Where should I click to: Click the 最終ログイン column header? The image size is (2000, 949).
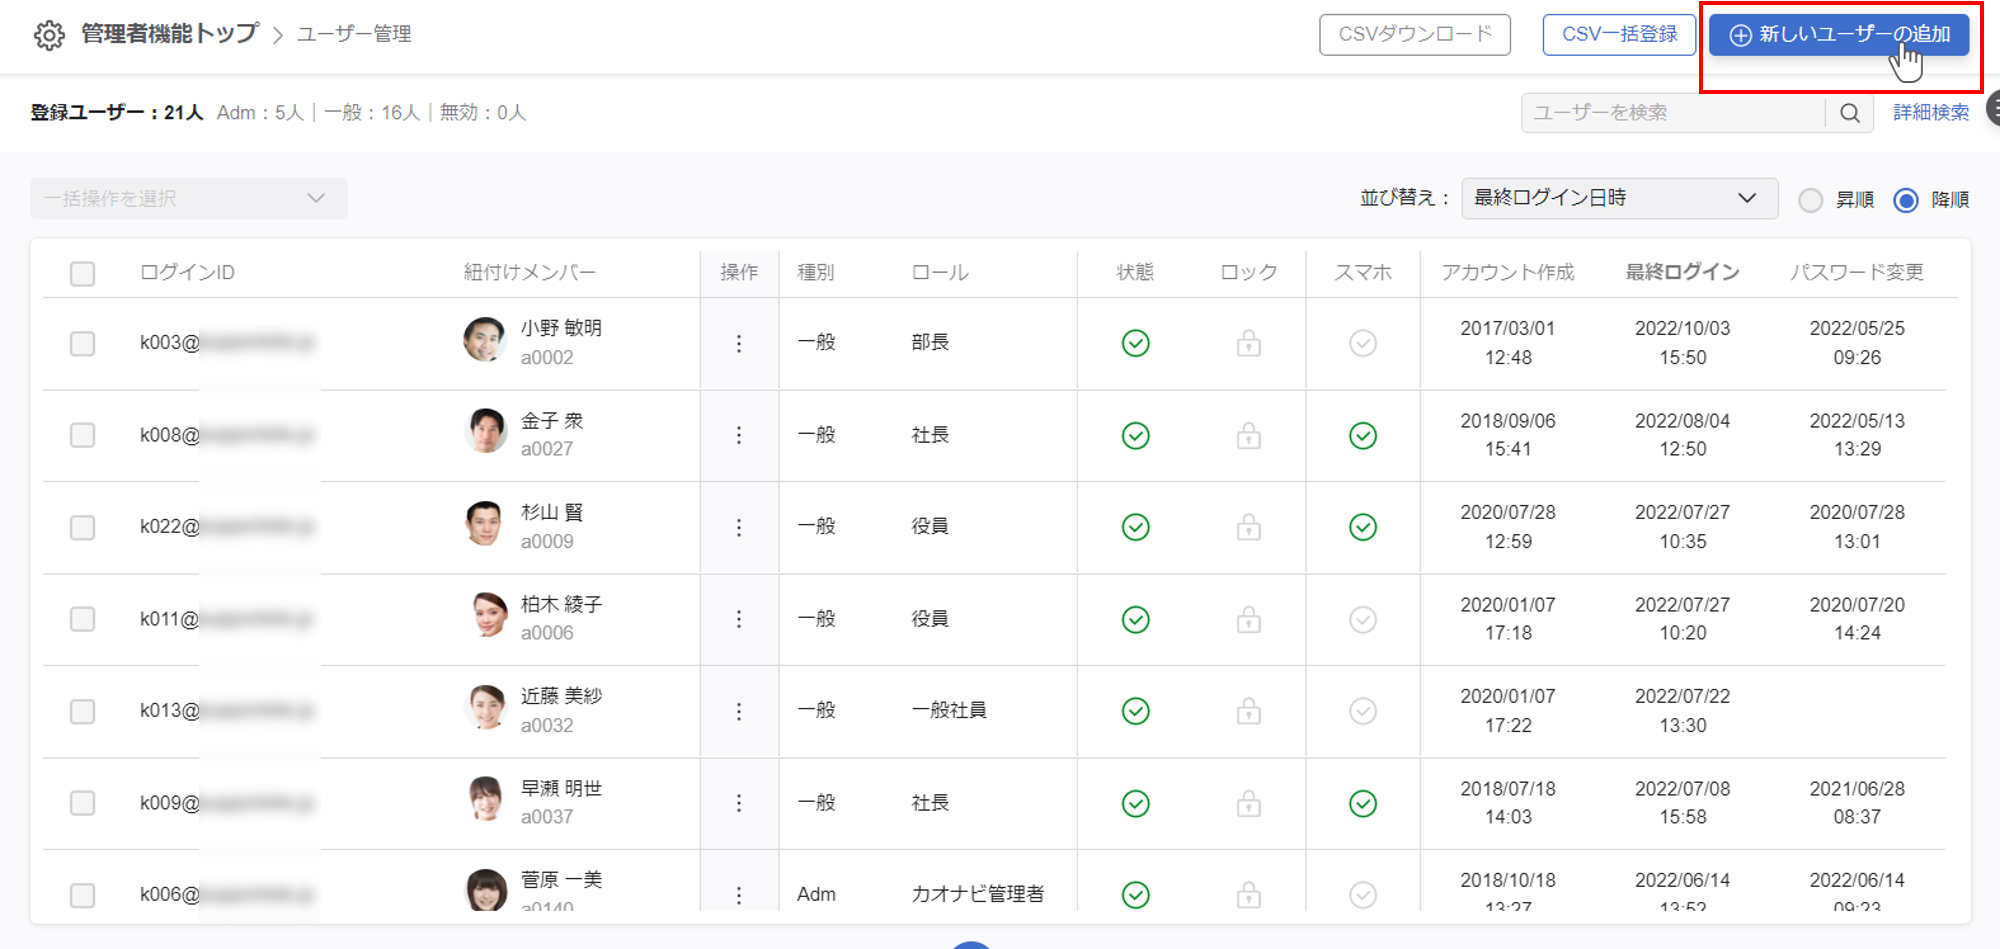(1682, 272)
